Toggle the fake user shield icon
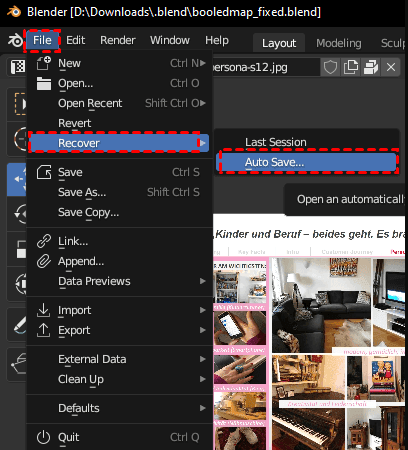This screenshot has width=408, height=450. (x=330, y=67)
